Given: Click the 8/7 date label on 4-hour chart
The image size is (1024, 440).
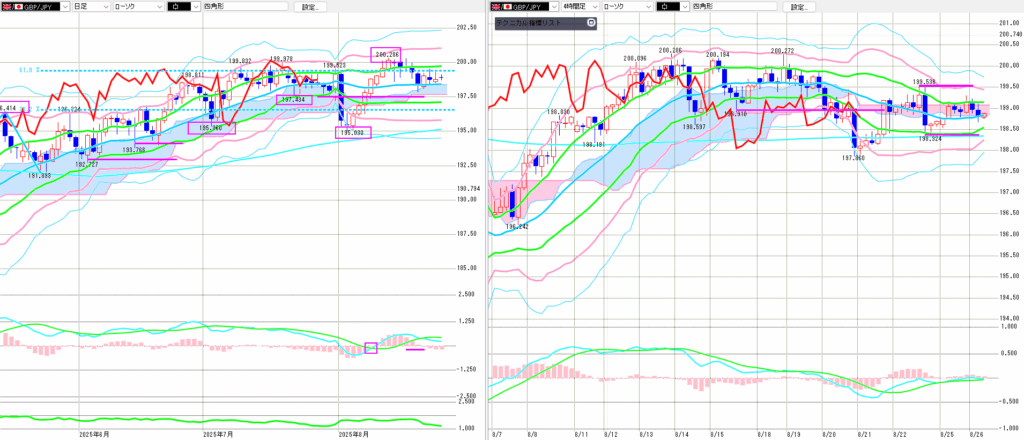Looking at the screenshot, I should [496, 433].
